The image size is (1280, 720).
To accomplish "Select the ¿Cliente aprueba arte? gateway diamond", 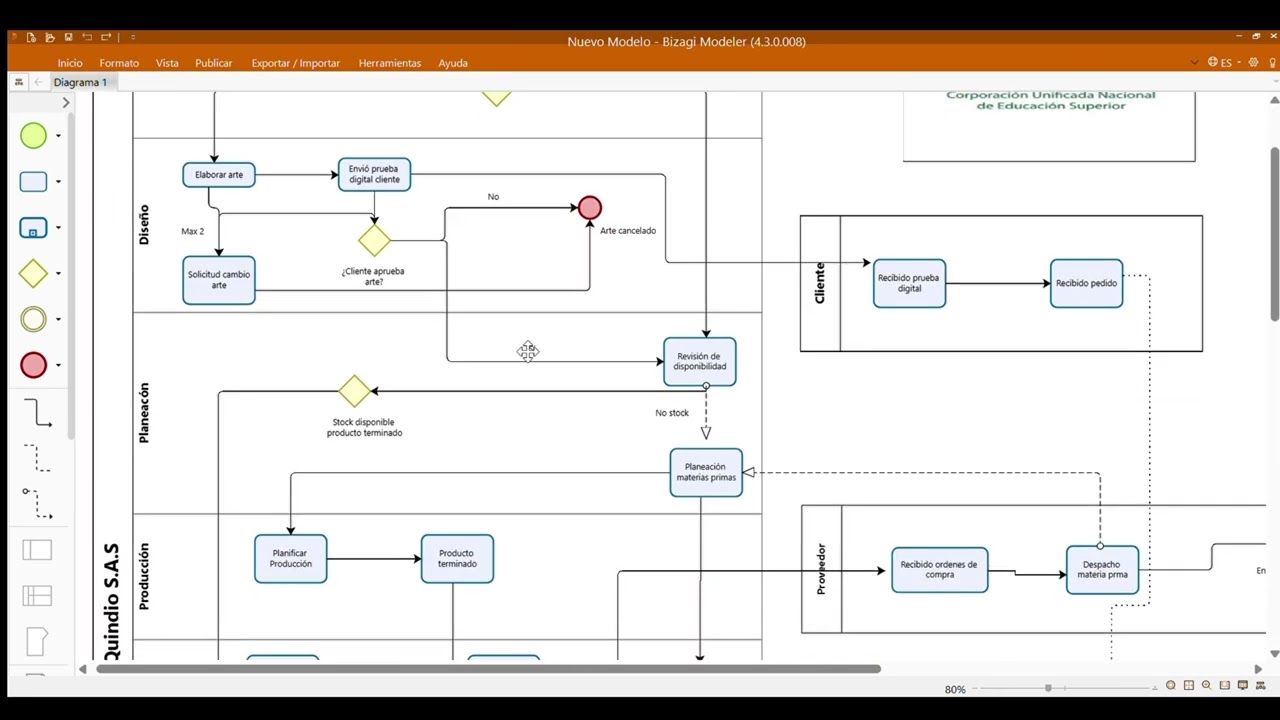I will tap(374, 240).
